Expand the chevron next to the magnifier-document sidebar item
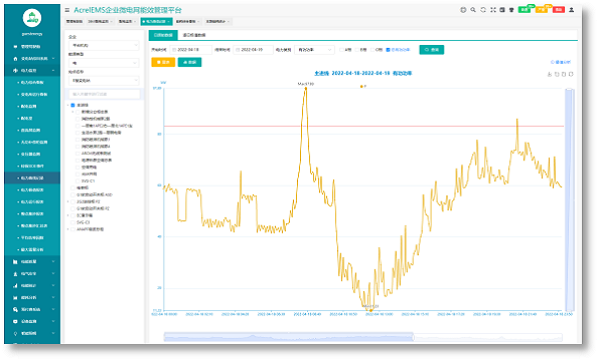The height and width of the screenshot is (360, 600). point(53,310)
